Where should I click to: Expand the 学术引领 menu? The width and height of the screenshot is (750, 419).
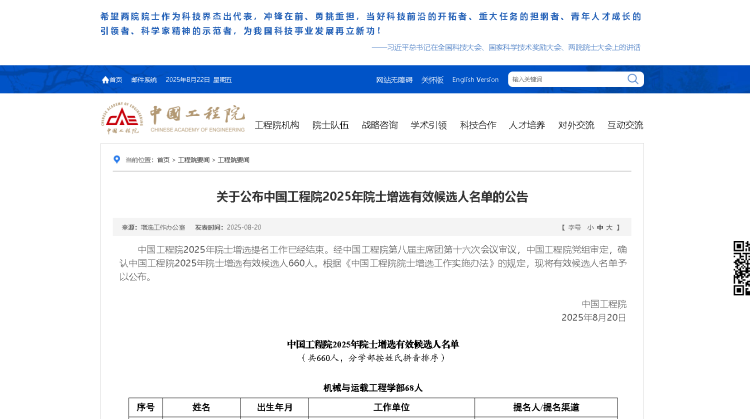[x=428, y=125]
